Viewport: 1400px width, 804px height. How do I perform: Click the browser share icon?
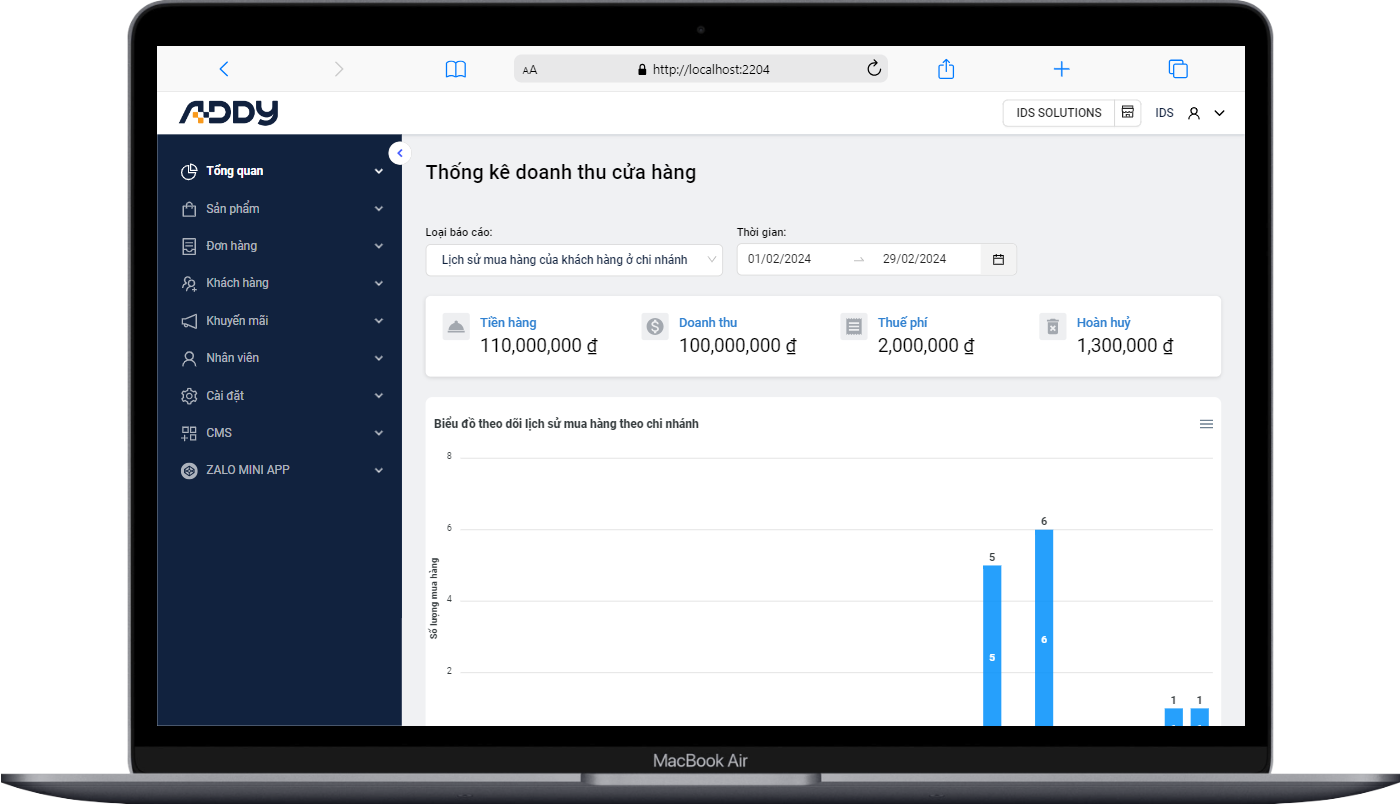tap(946, 69)
